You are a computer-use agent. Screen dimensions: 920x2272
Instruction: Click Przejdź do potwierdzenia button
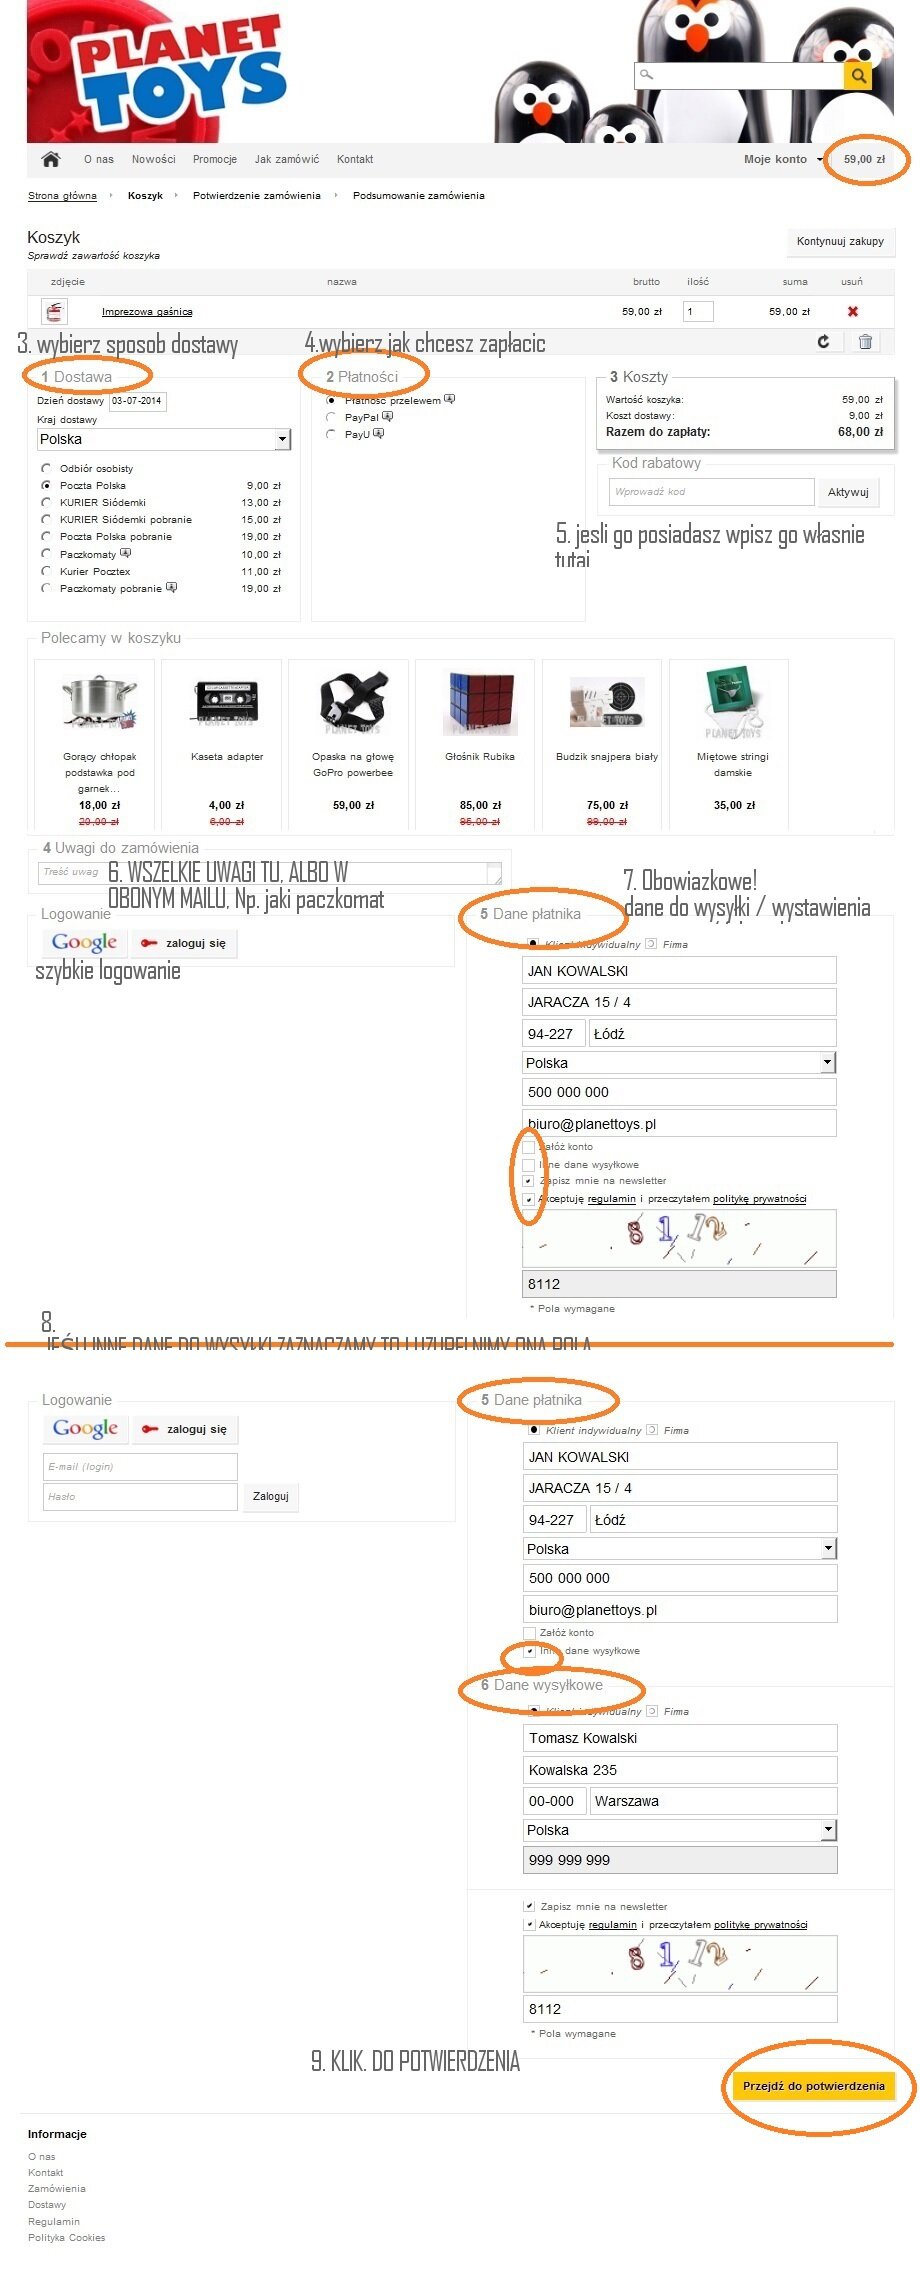tap(813, 2086)
